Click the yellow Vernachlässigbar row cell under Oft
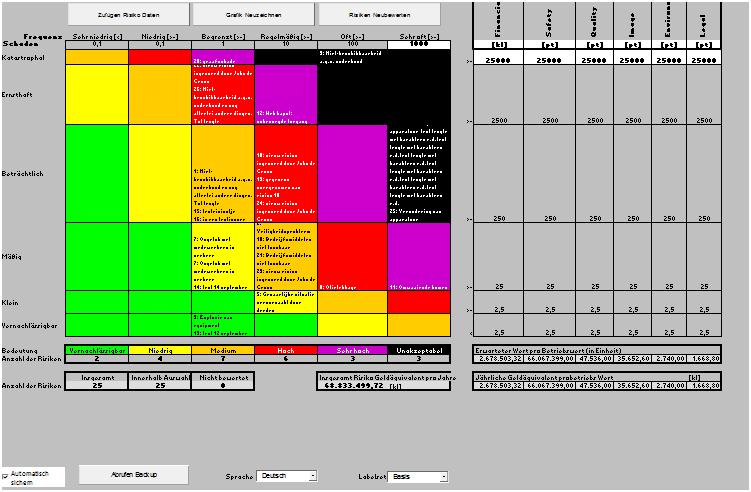The image size is (751, 492). [x=353, y=325]
